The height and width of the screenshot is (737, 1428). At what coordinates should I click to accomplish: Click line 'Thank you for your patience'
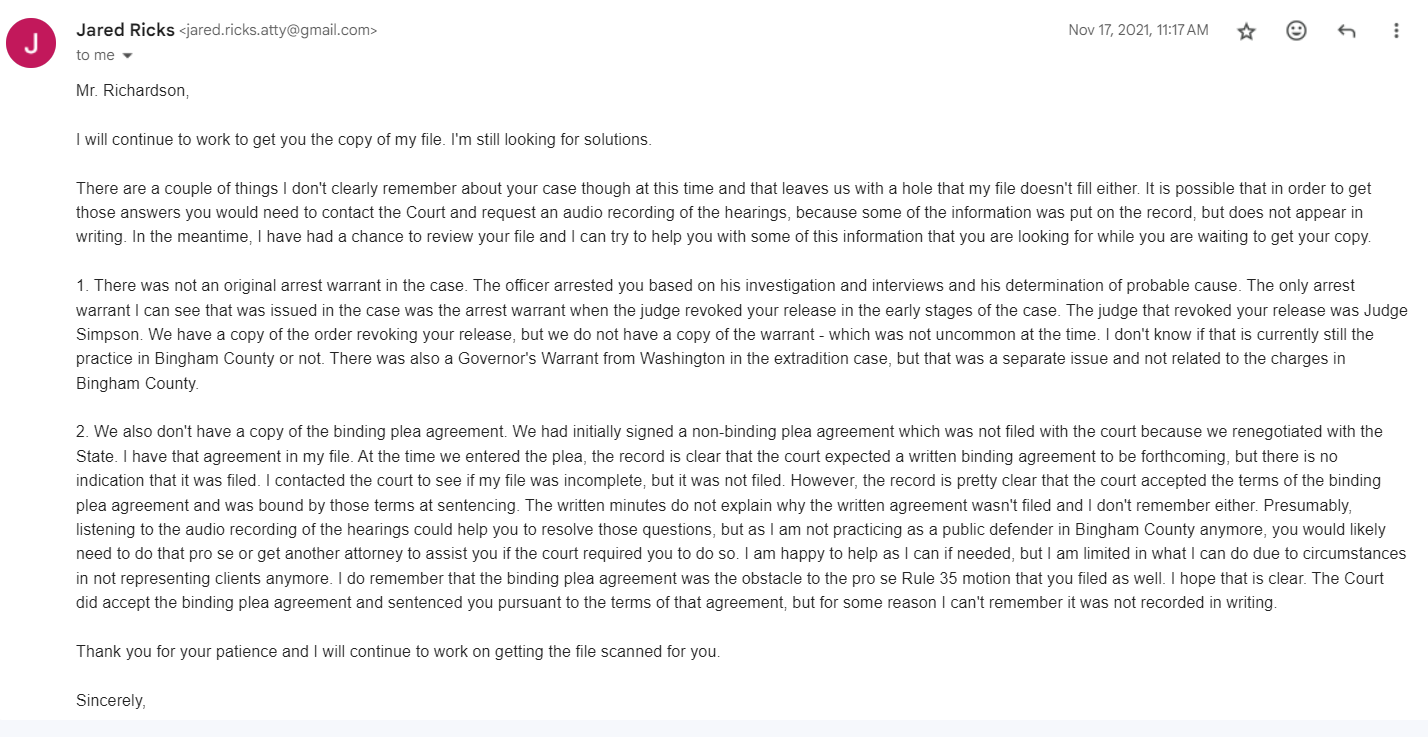(x=398, y=652)
